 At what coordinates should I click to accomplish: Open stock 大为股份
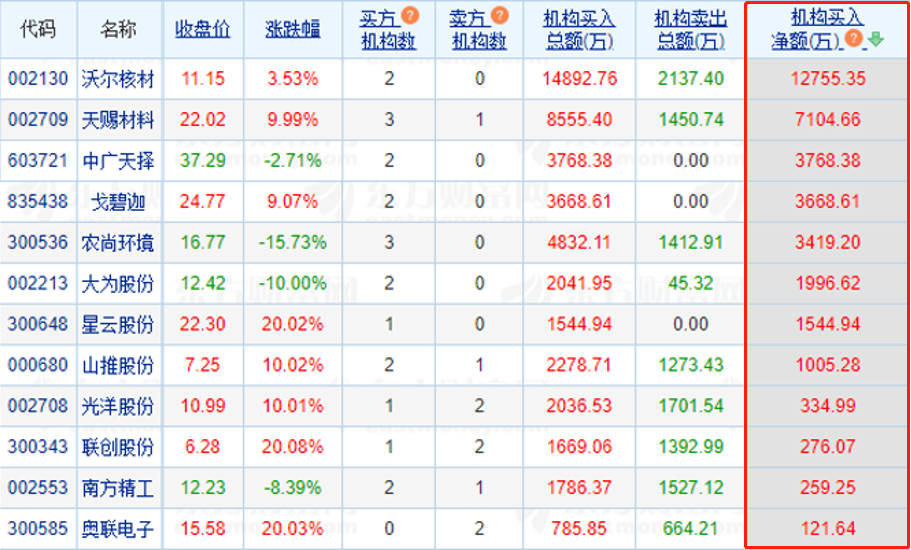point(119,283)
